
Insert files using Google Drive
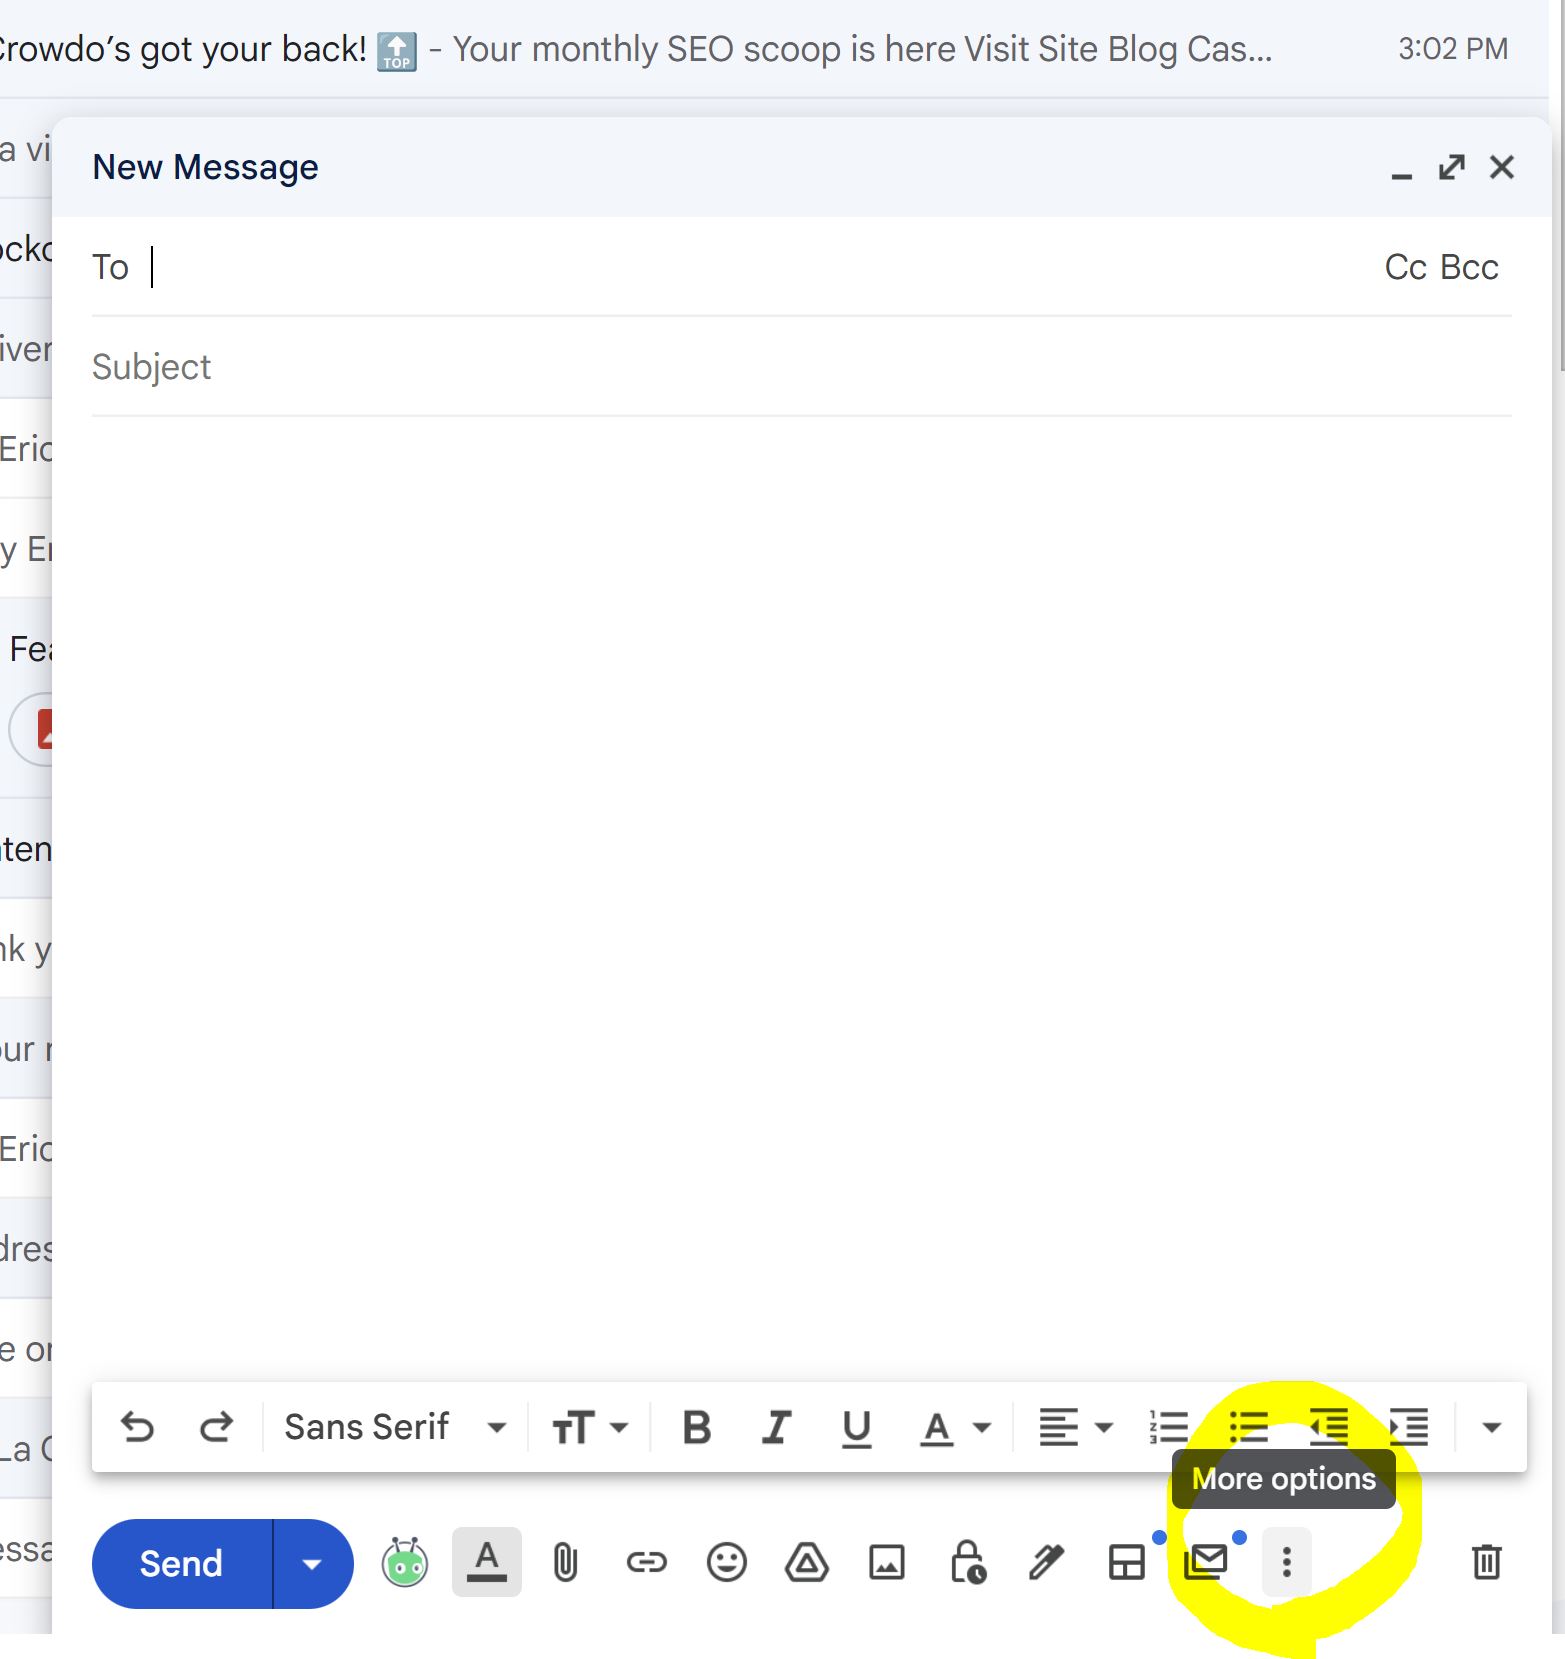click(807, 1562)
